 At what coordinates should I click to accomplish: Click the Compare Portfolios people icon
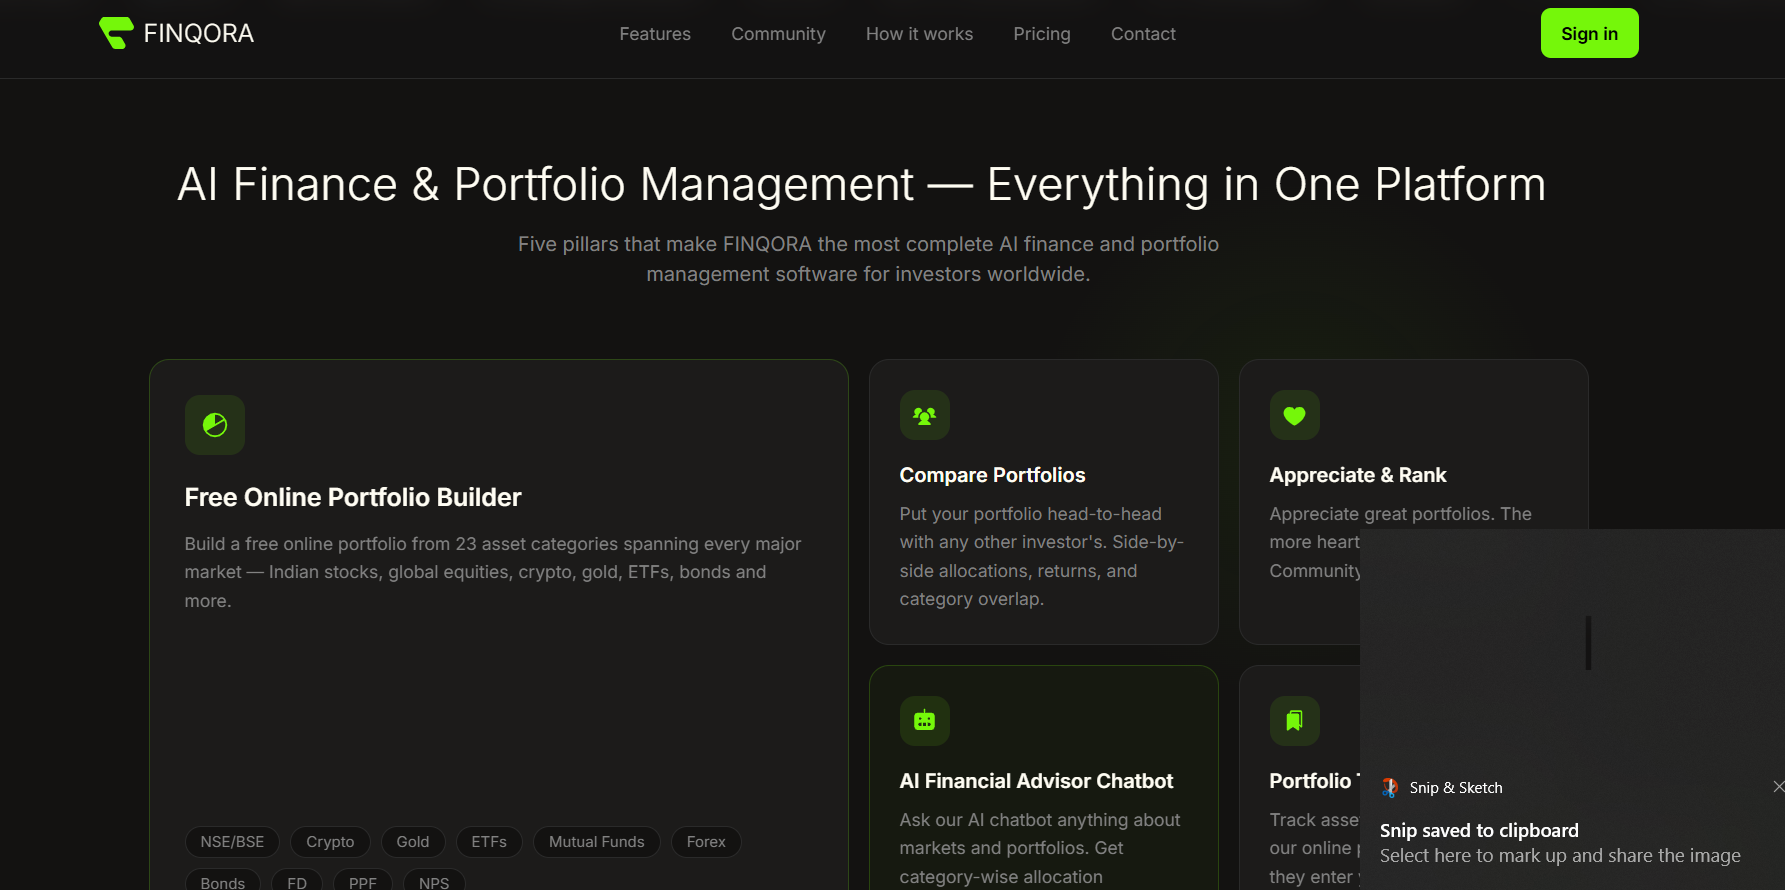coord(925,415)
